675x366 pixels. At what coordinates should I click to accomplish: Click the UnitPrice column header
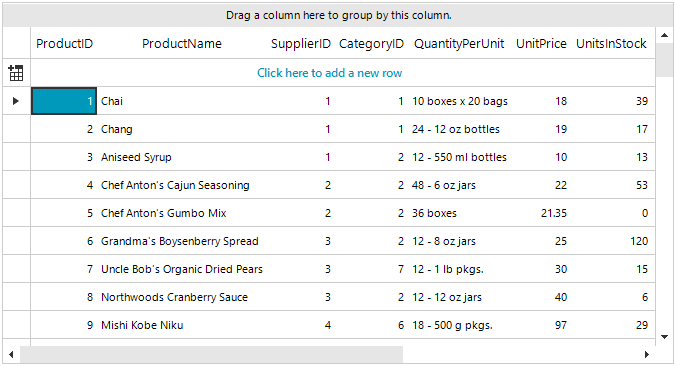click(541, 43)
